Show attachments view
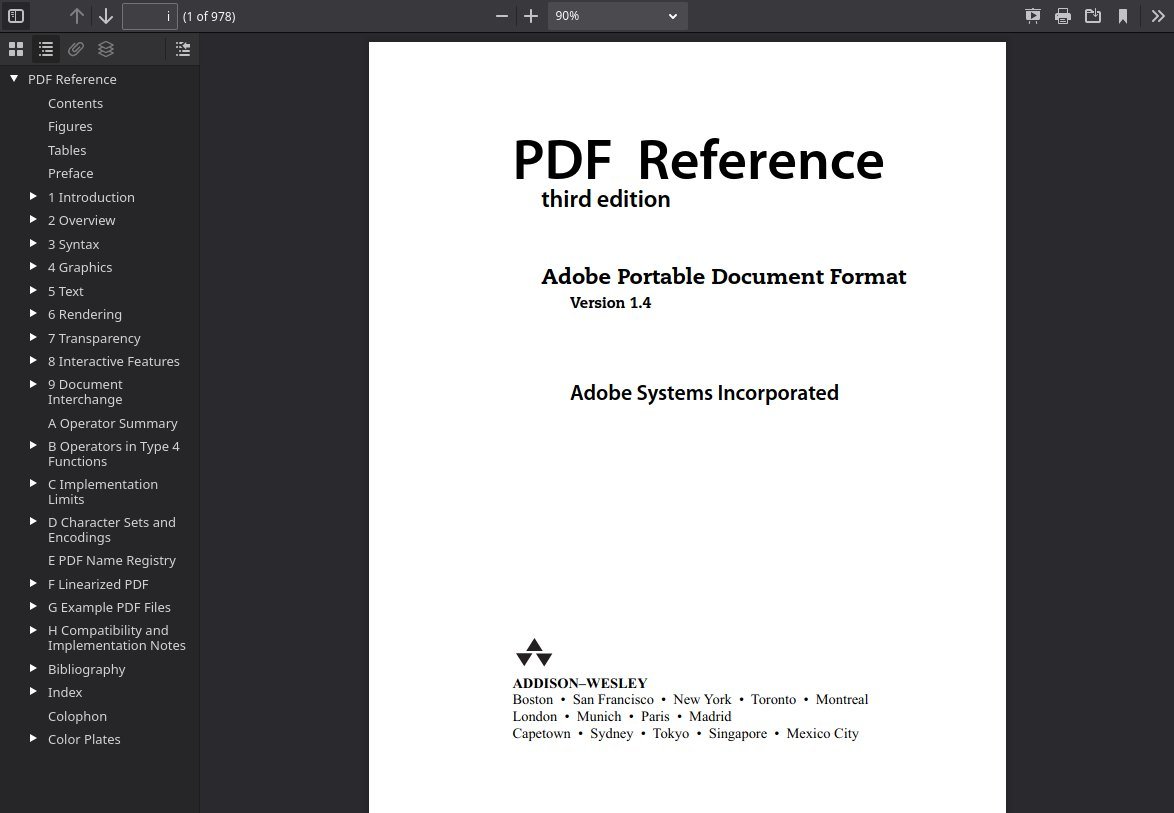This screenshot has width=1174, height=813. tap(76, 49)
